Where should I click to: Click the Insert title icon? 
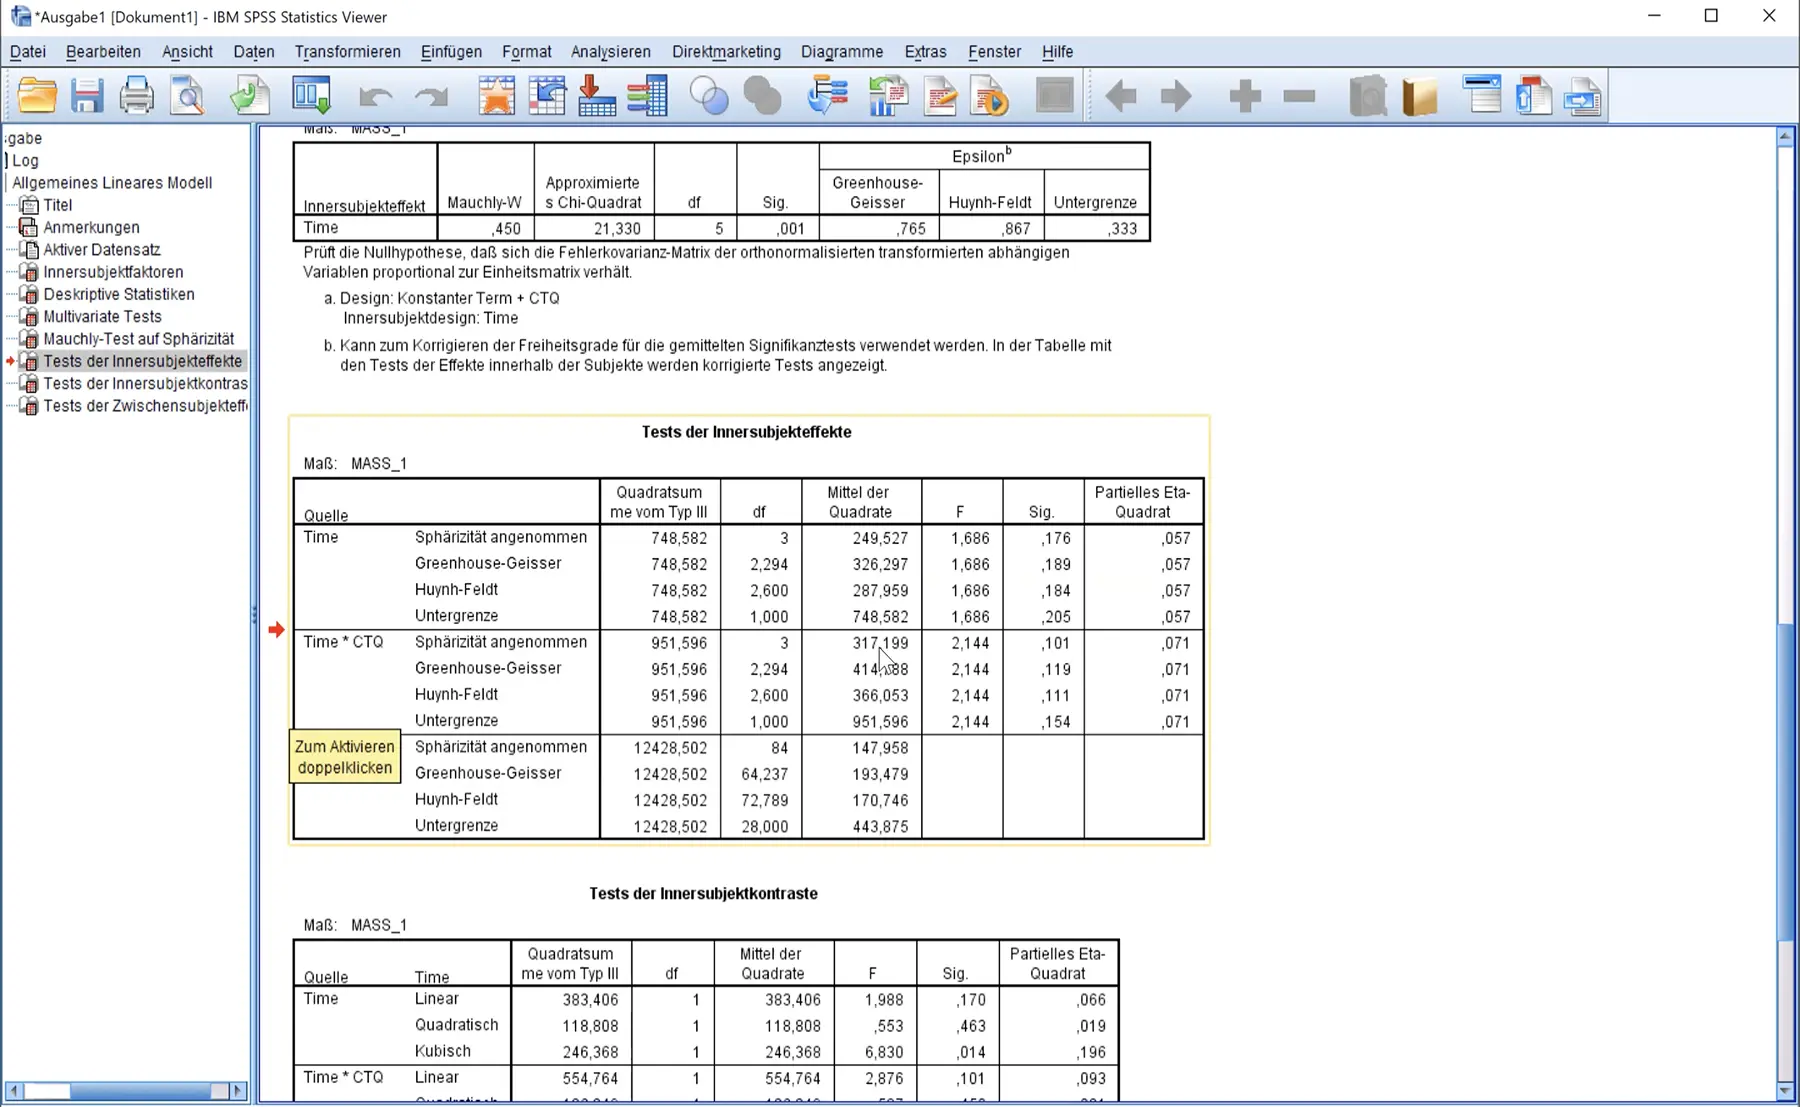click(1533, 96)
